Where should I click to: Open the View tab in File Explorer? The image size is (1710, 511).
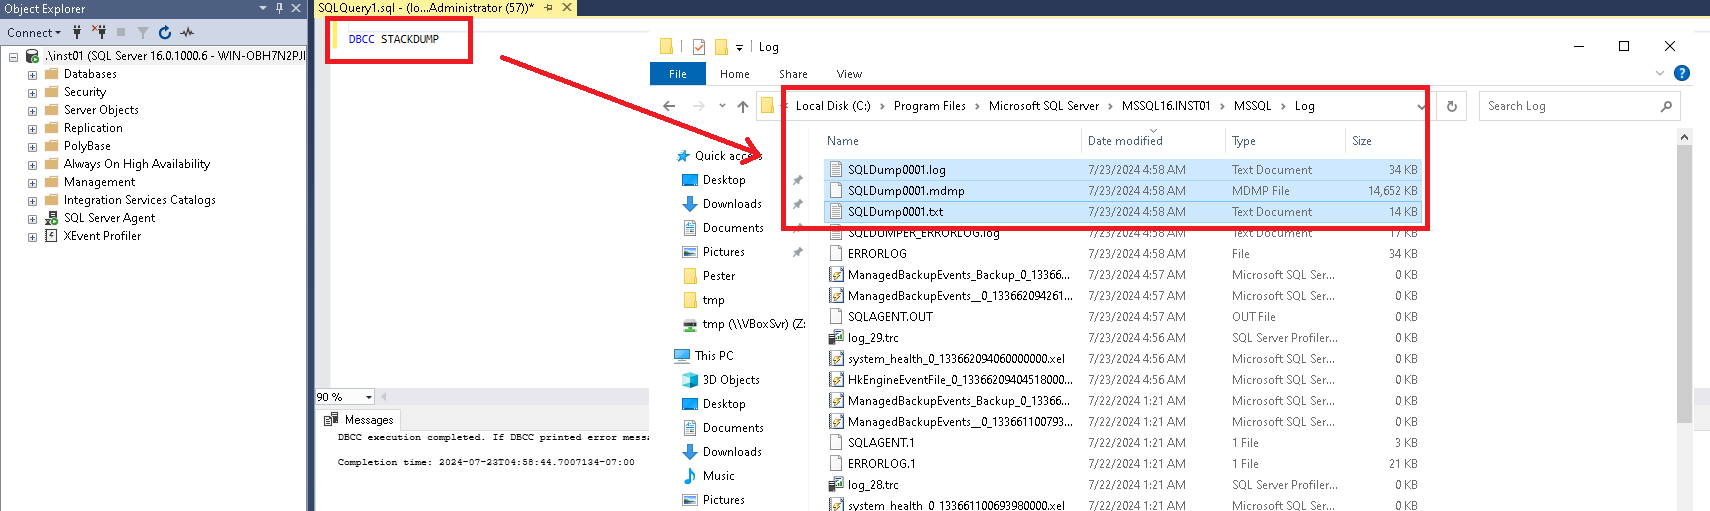[849, 74]
